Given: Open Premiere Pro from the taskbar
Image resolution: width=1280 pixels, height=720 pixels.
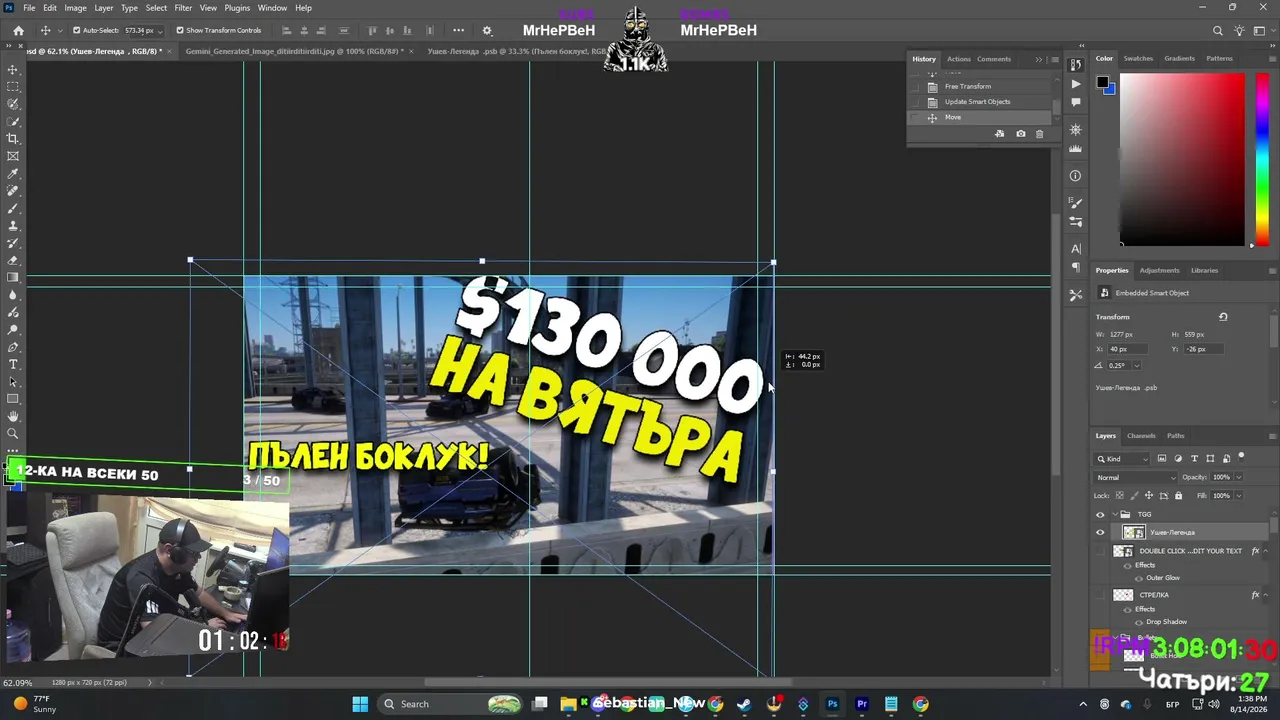Looking at the screenshot, I should pos(862,704).
